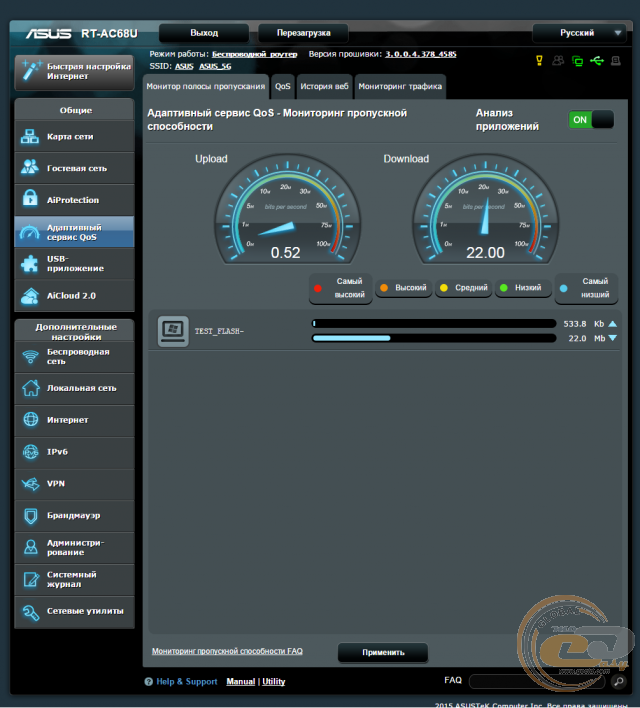Image resolution: width=640 pixels, height=708 pixels.
Task: Open the VPN arrows icon
Action: [31, 484]
